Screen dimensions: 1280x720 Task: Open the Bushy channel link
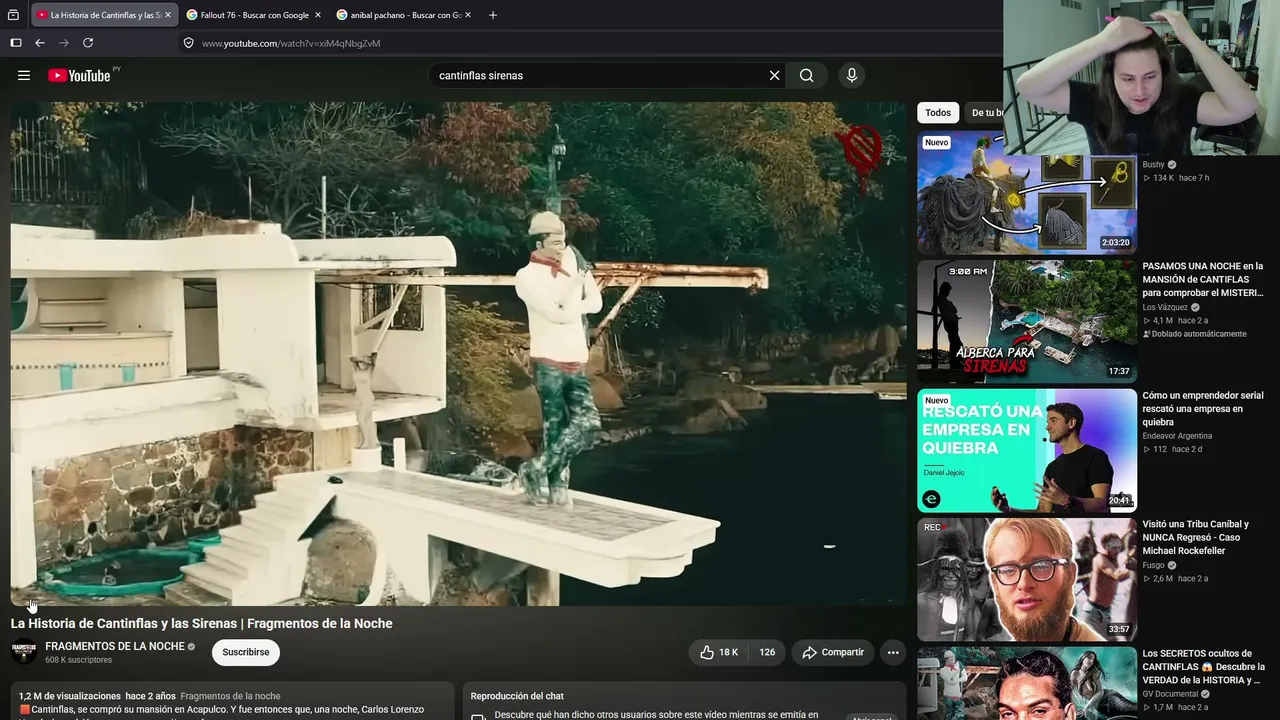pyautogui.click(x=1153, y=165)
